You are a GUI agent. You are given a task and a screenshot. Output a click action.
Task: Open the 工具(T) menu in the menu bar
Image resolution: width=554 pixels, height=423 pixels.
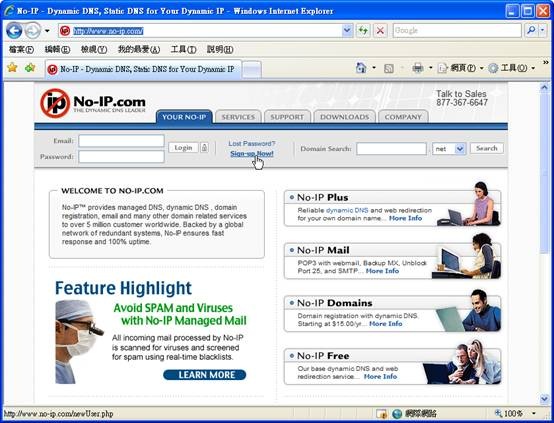click(183, 49)
